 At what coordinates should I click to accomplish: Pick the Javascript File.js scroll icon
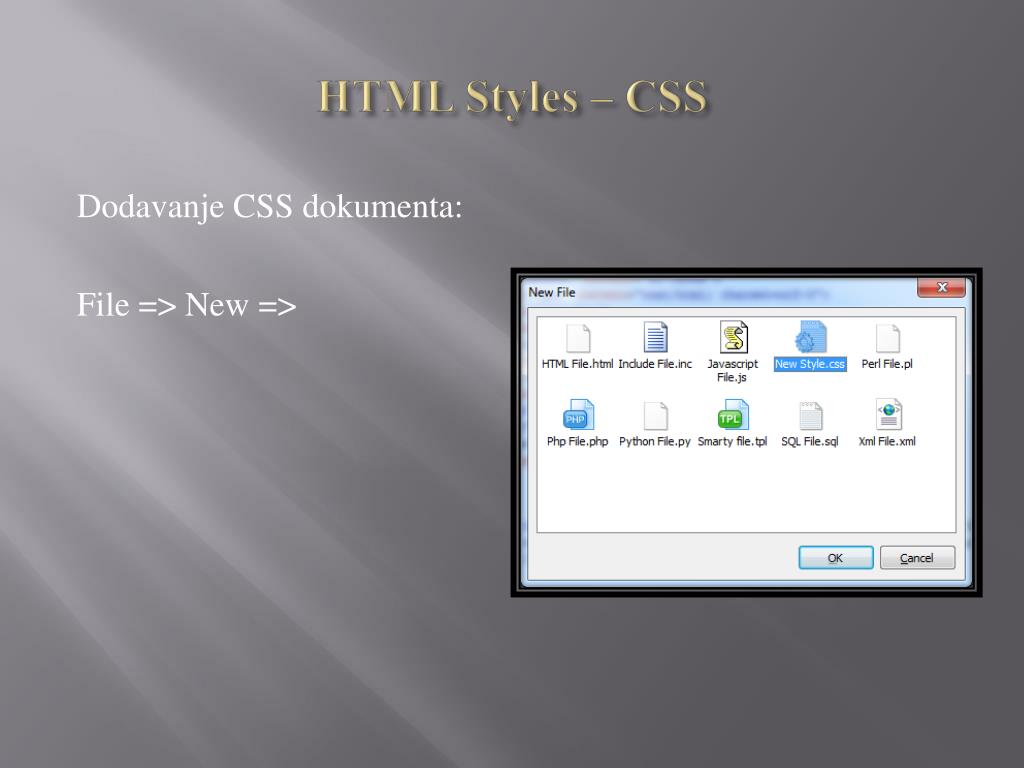(x=733, y=337)
